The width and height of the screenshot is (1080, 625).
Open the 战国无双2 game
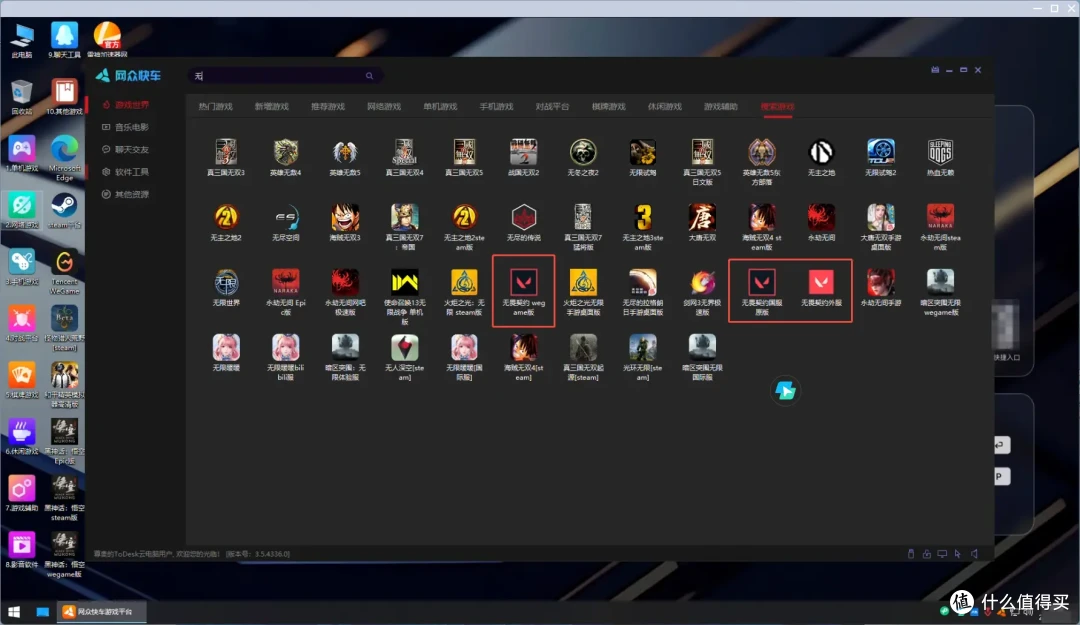(523, 152)
